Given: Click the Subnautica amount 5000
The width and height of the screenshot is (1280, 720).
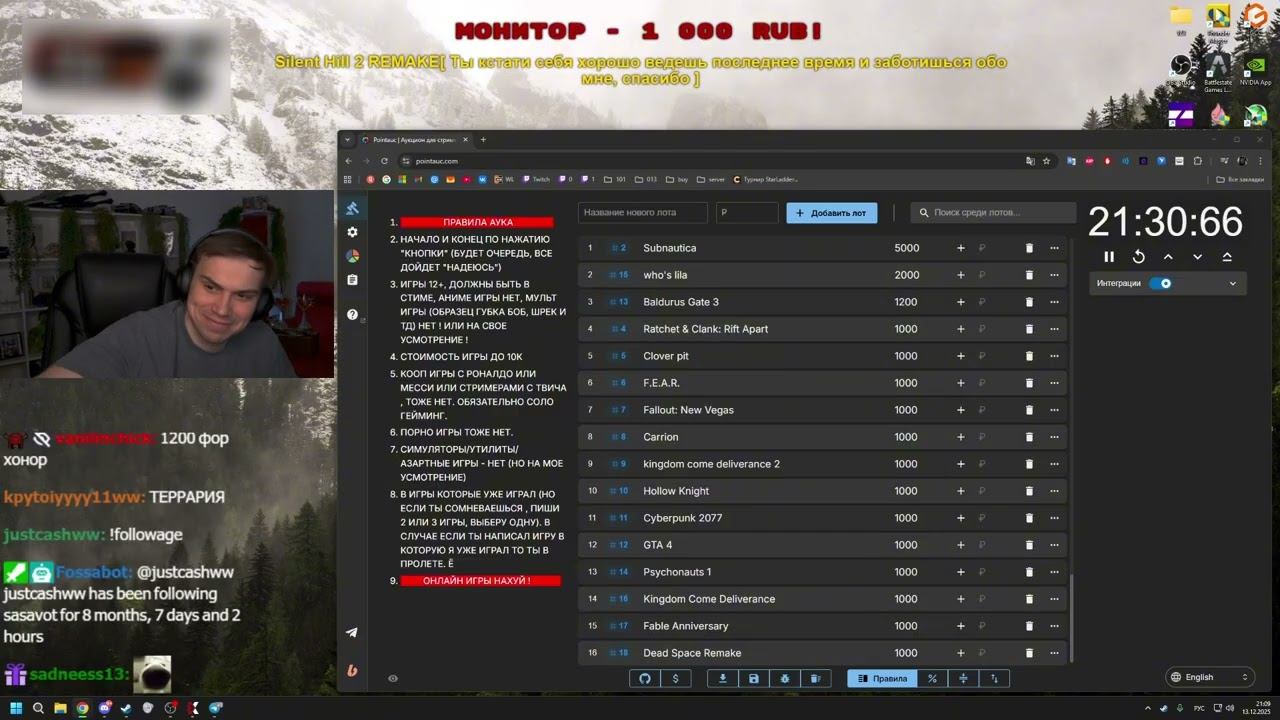Looking at the screenshot, I should tap(906, 248).
